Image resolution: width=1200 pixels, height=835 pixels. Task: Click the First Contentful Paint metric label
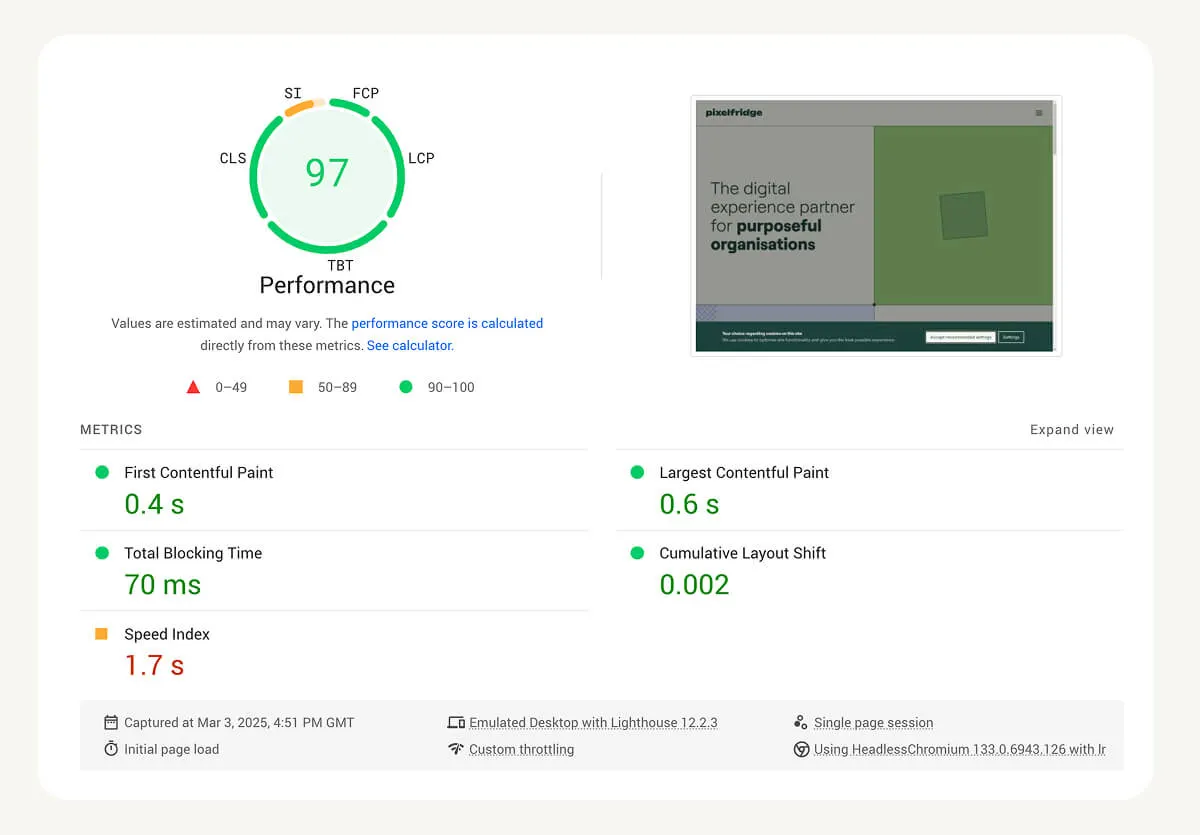point(198,472)
